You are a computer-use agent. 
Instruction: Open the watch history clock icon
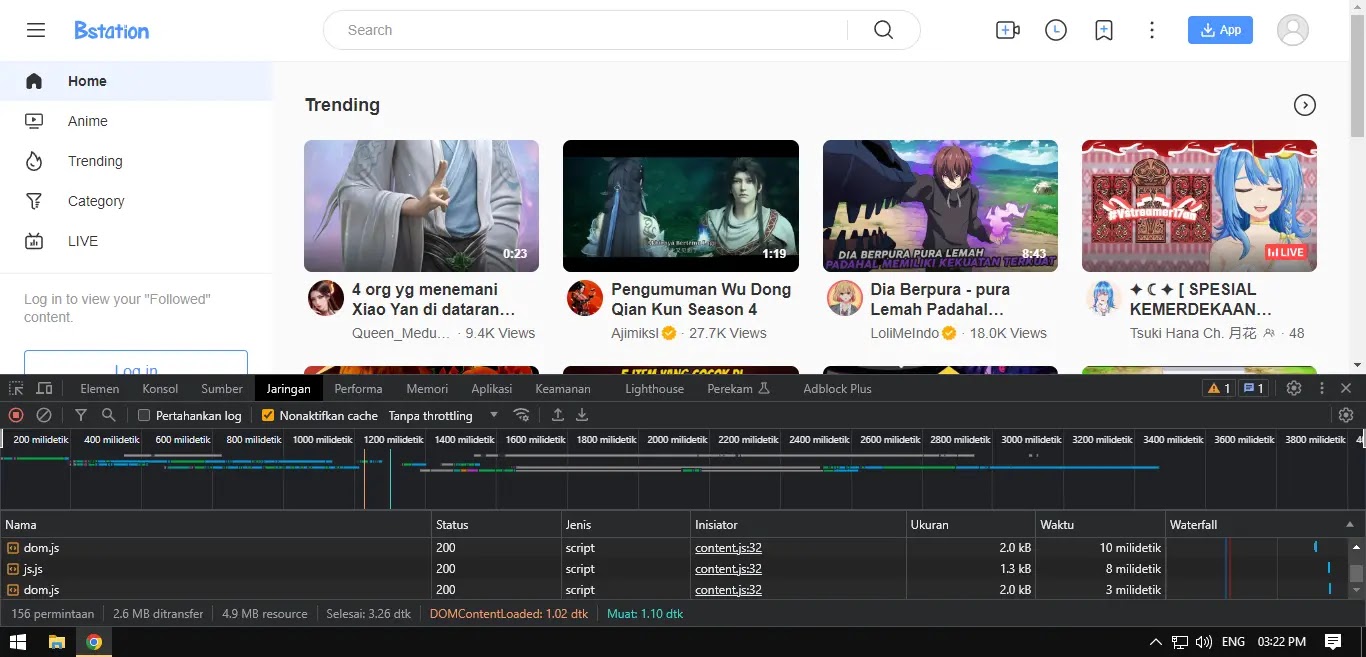1056,30
